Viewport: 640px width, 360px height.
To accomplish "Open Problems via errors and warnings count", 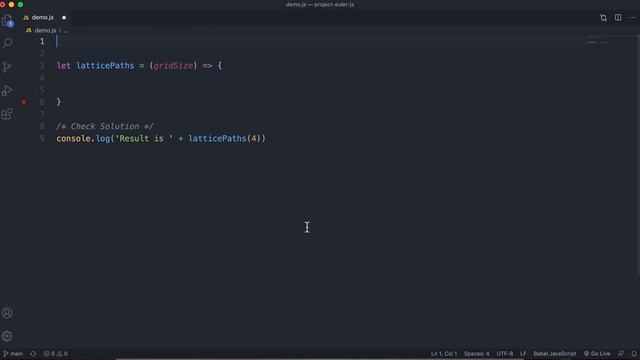I will click(56, 354).
